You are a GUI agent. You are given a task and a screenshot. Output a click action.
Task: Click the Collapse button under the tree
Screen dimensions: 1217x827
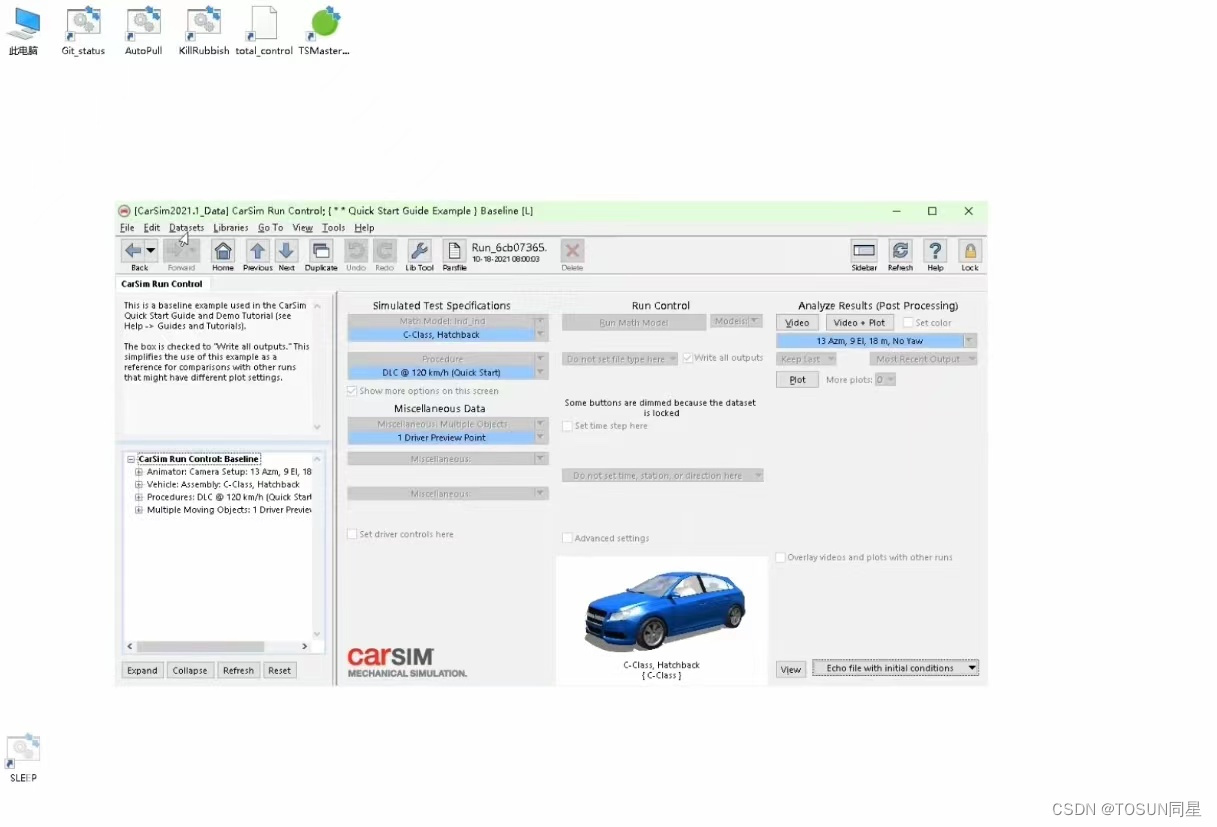click(189, 670)
